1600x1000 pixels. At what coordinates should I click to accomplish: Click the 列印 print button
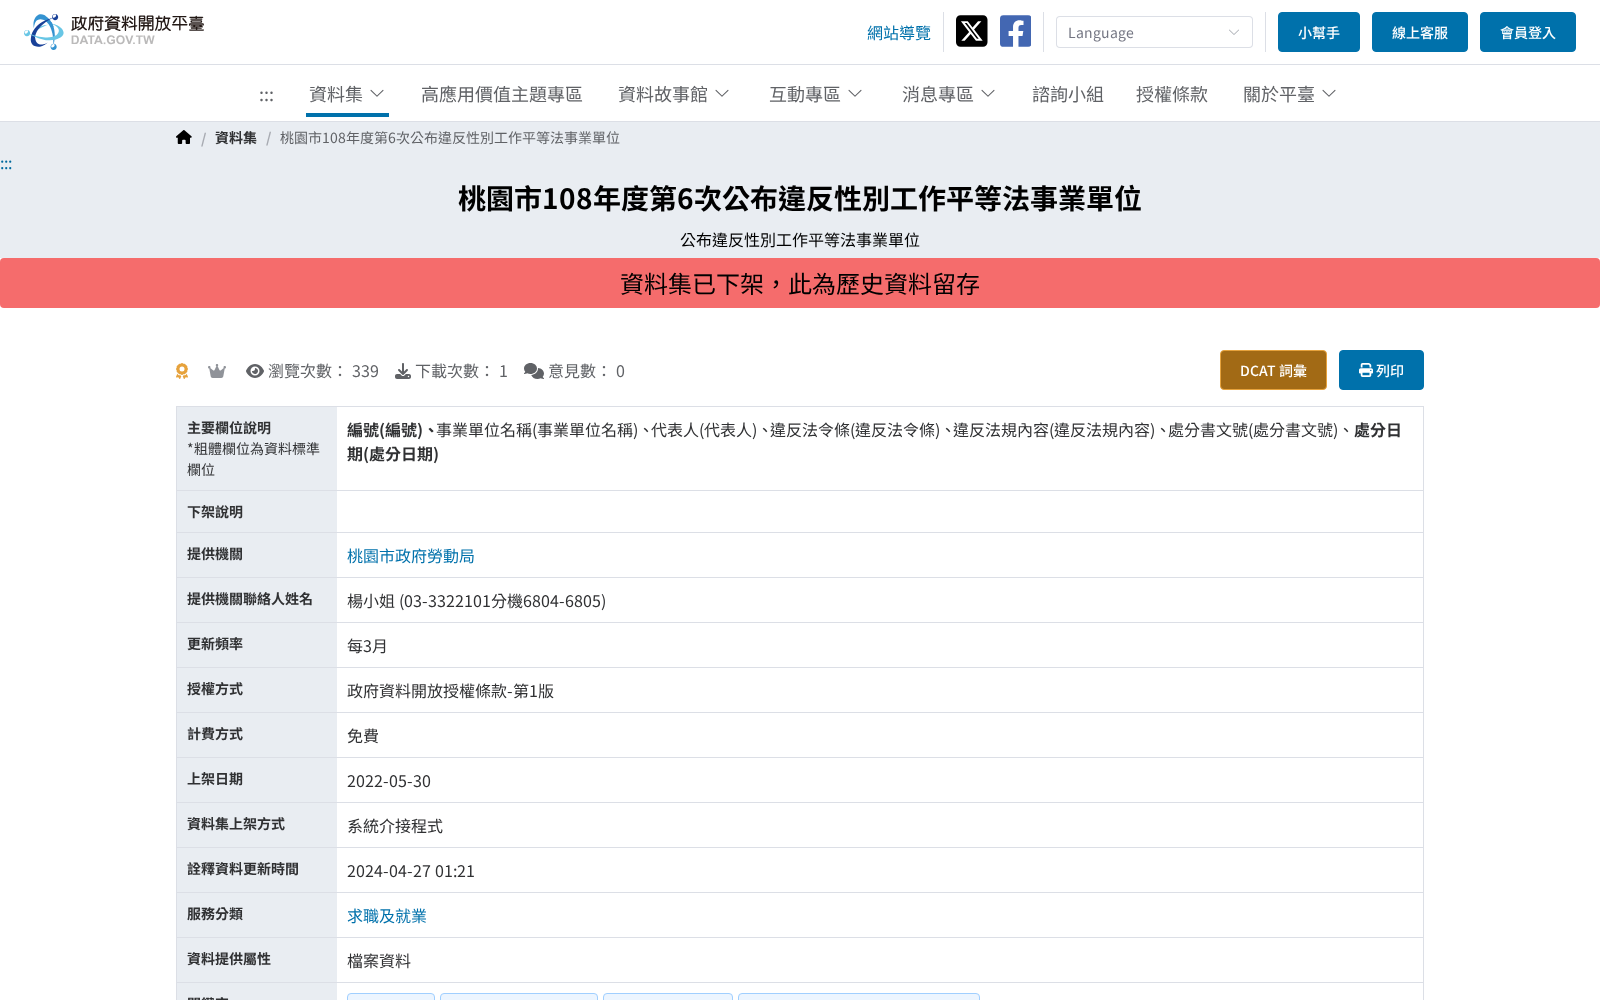pos(1381,370)
